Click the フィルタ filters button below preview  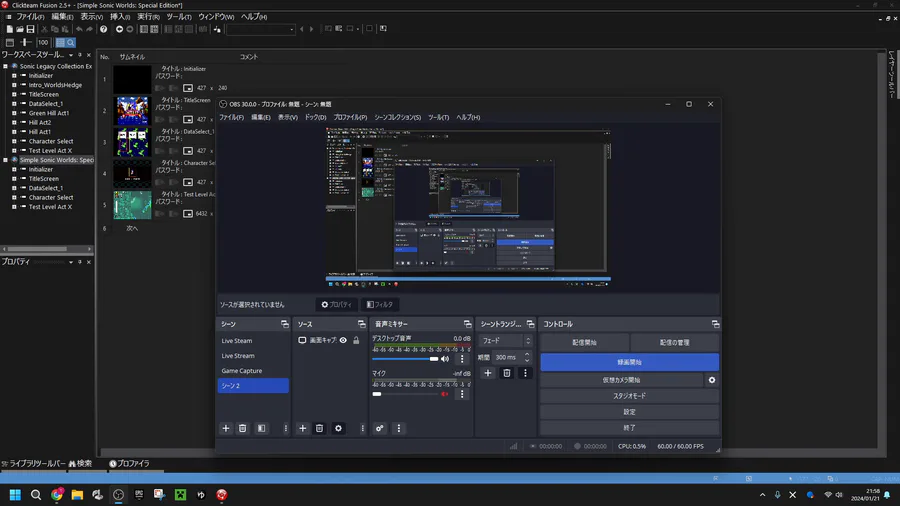point(380,305)
